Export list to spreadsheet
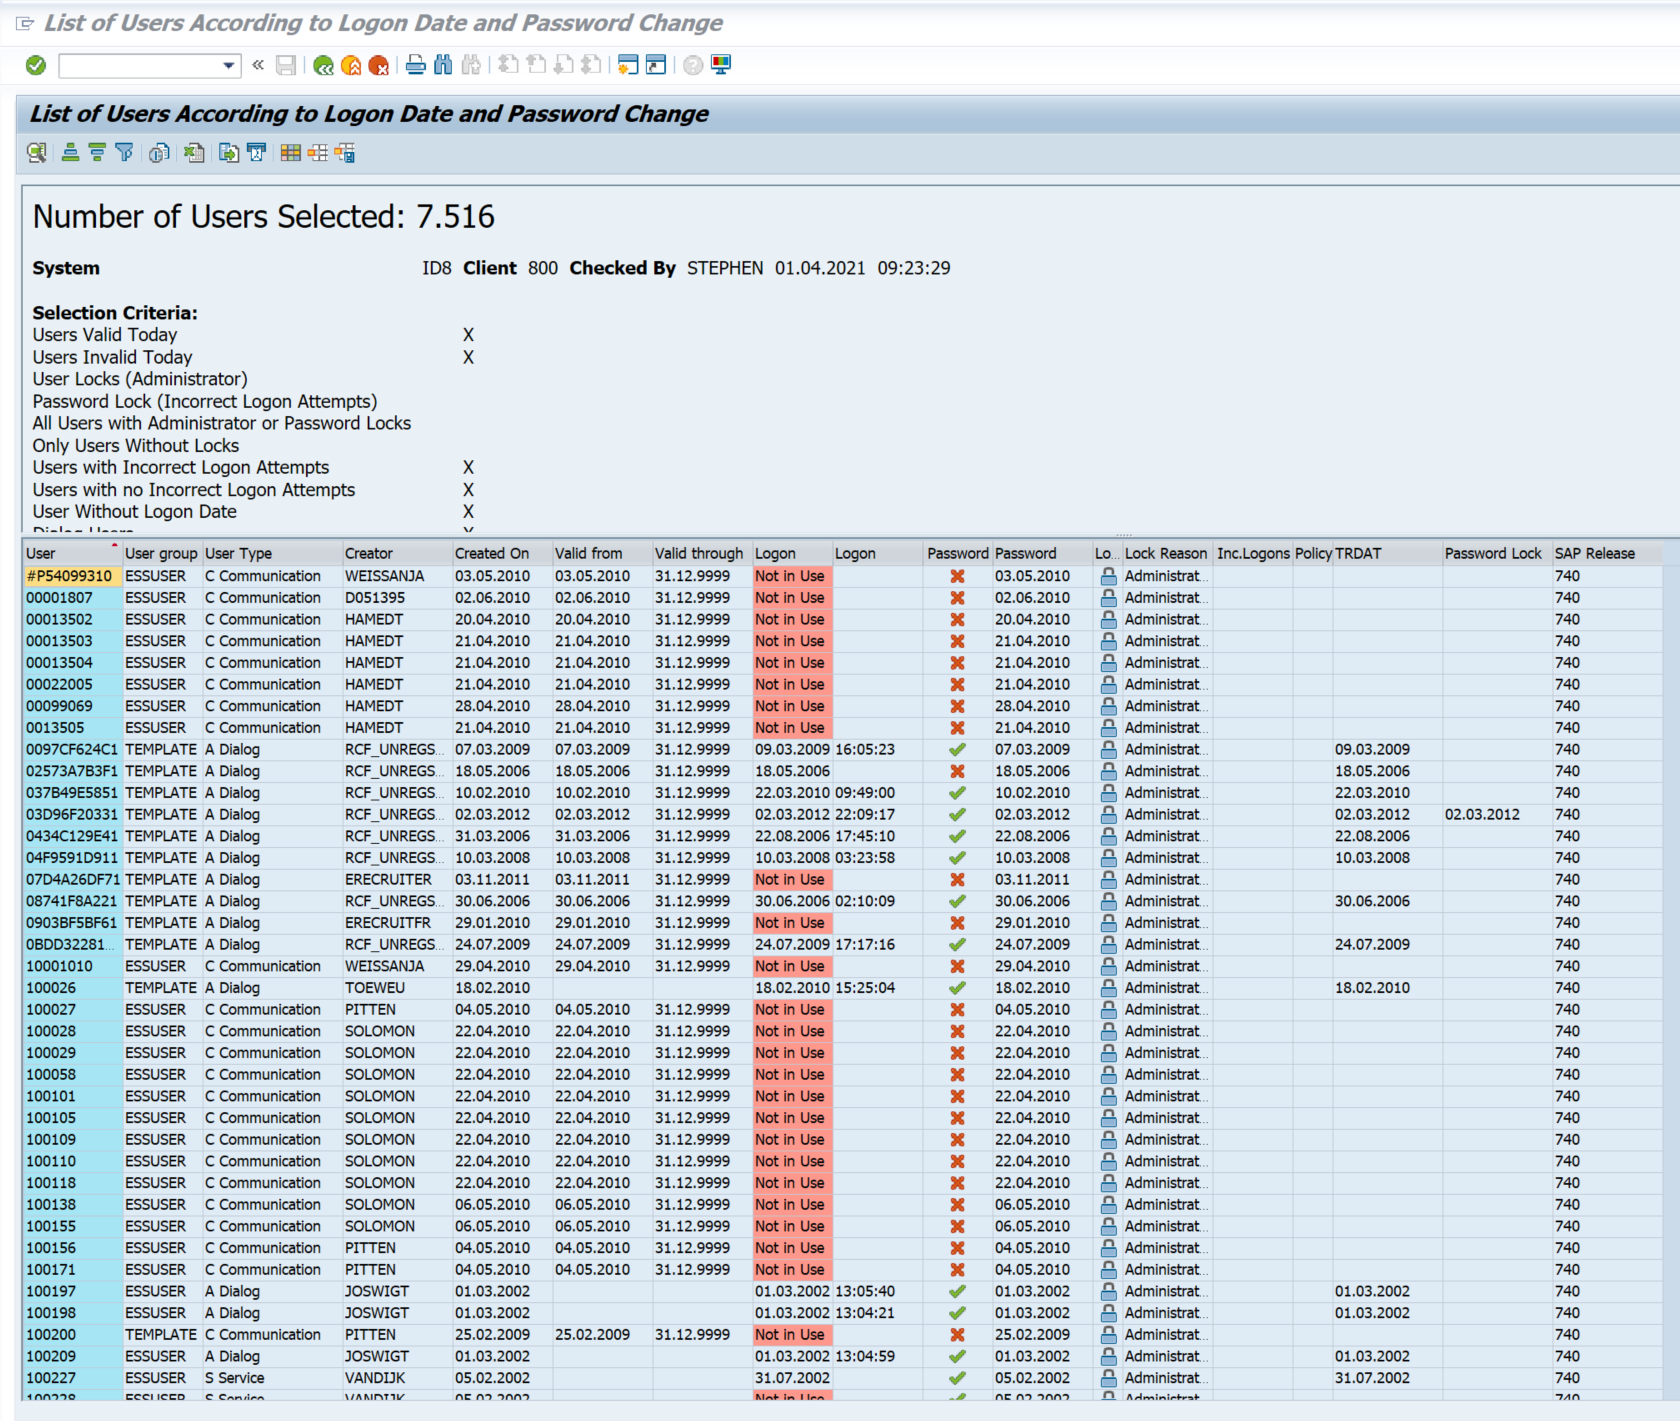The image size is (1680, 1421). [194, 153]
